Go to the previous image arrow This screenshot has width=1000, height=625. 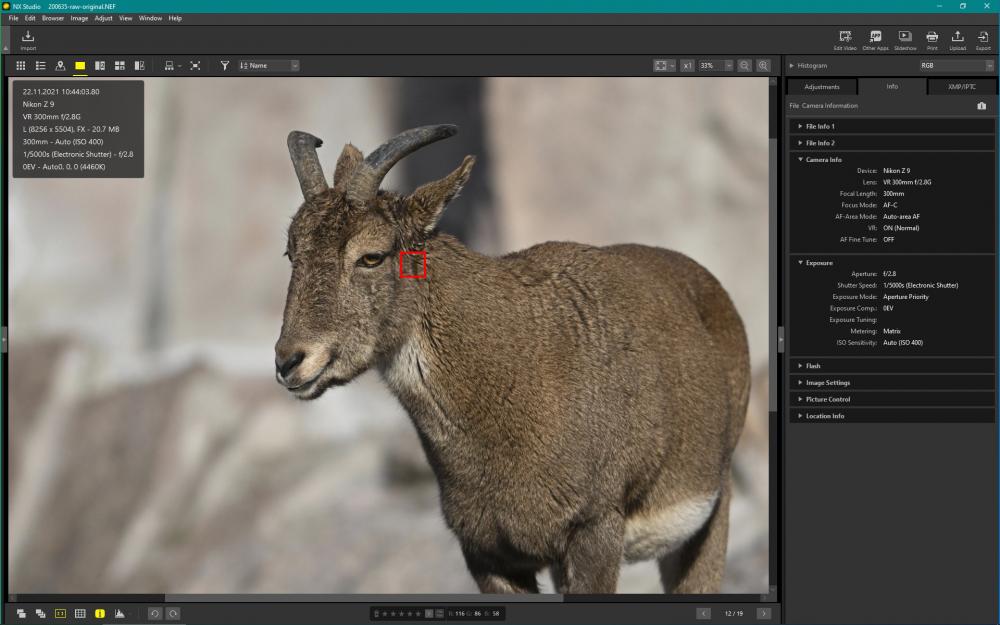click(703, 614)
